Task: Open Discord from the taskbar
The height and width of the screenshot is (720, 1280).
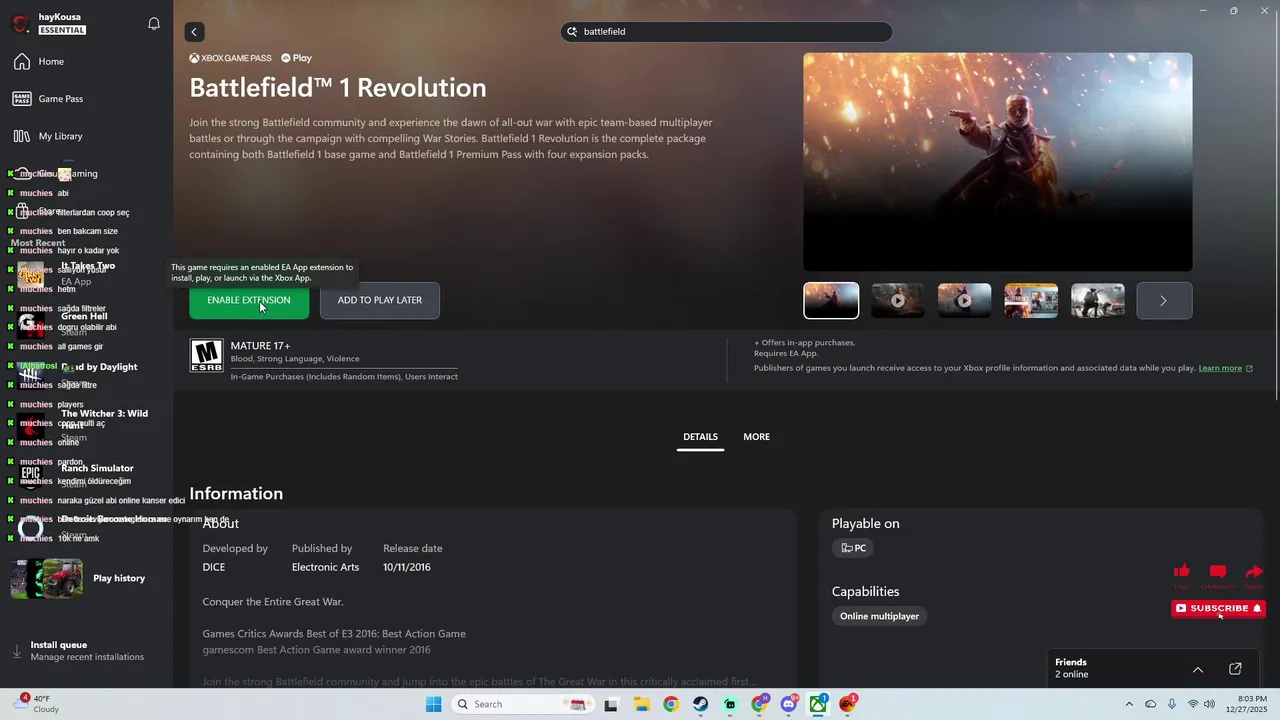Action: pyautogui.click(x=789, y=704)
